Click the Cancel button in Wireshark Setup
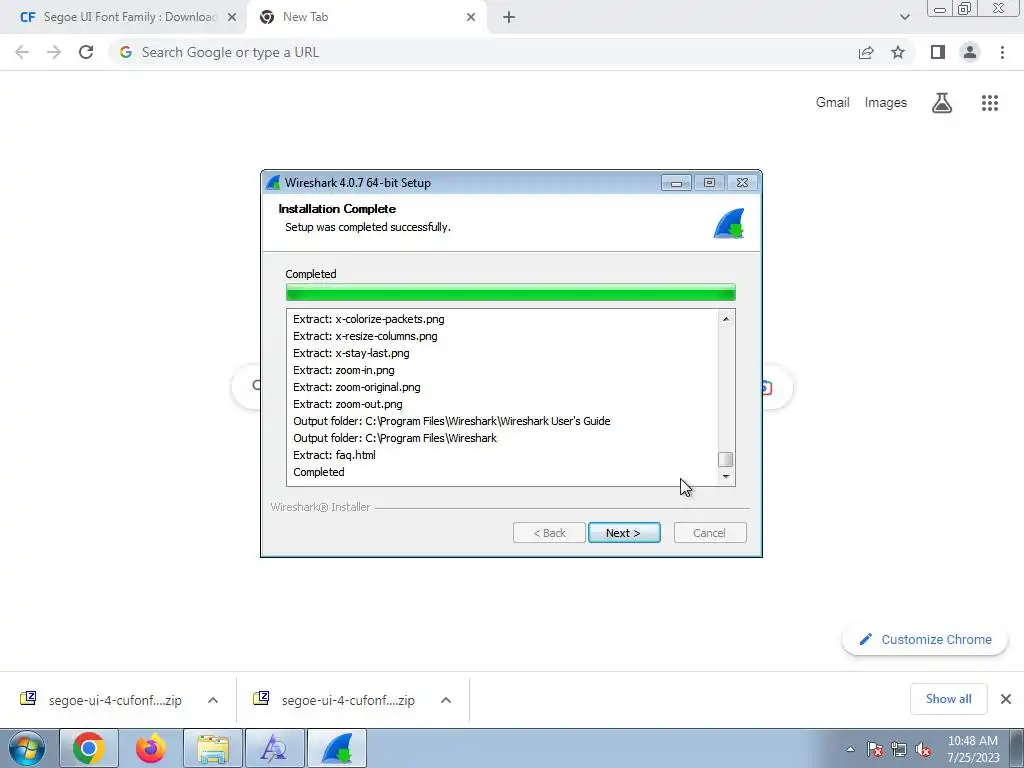The width and height of the screenshot is (1024, 768). click(x=710, y=533)
